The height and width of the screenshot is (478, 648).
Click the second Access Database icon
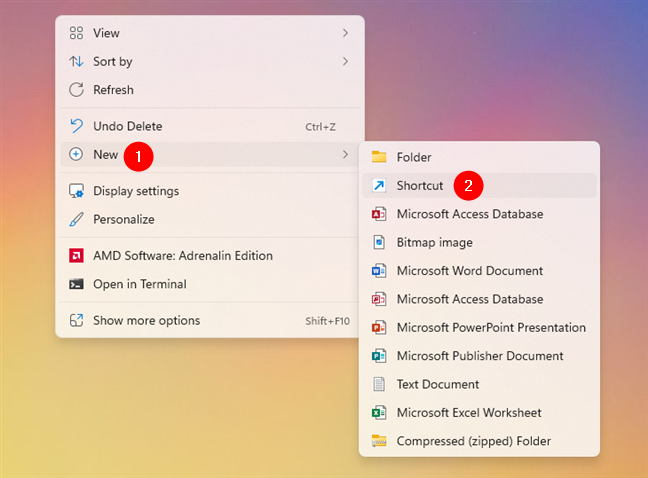379,299
